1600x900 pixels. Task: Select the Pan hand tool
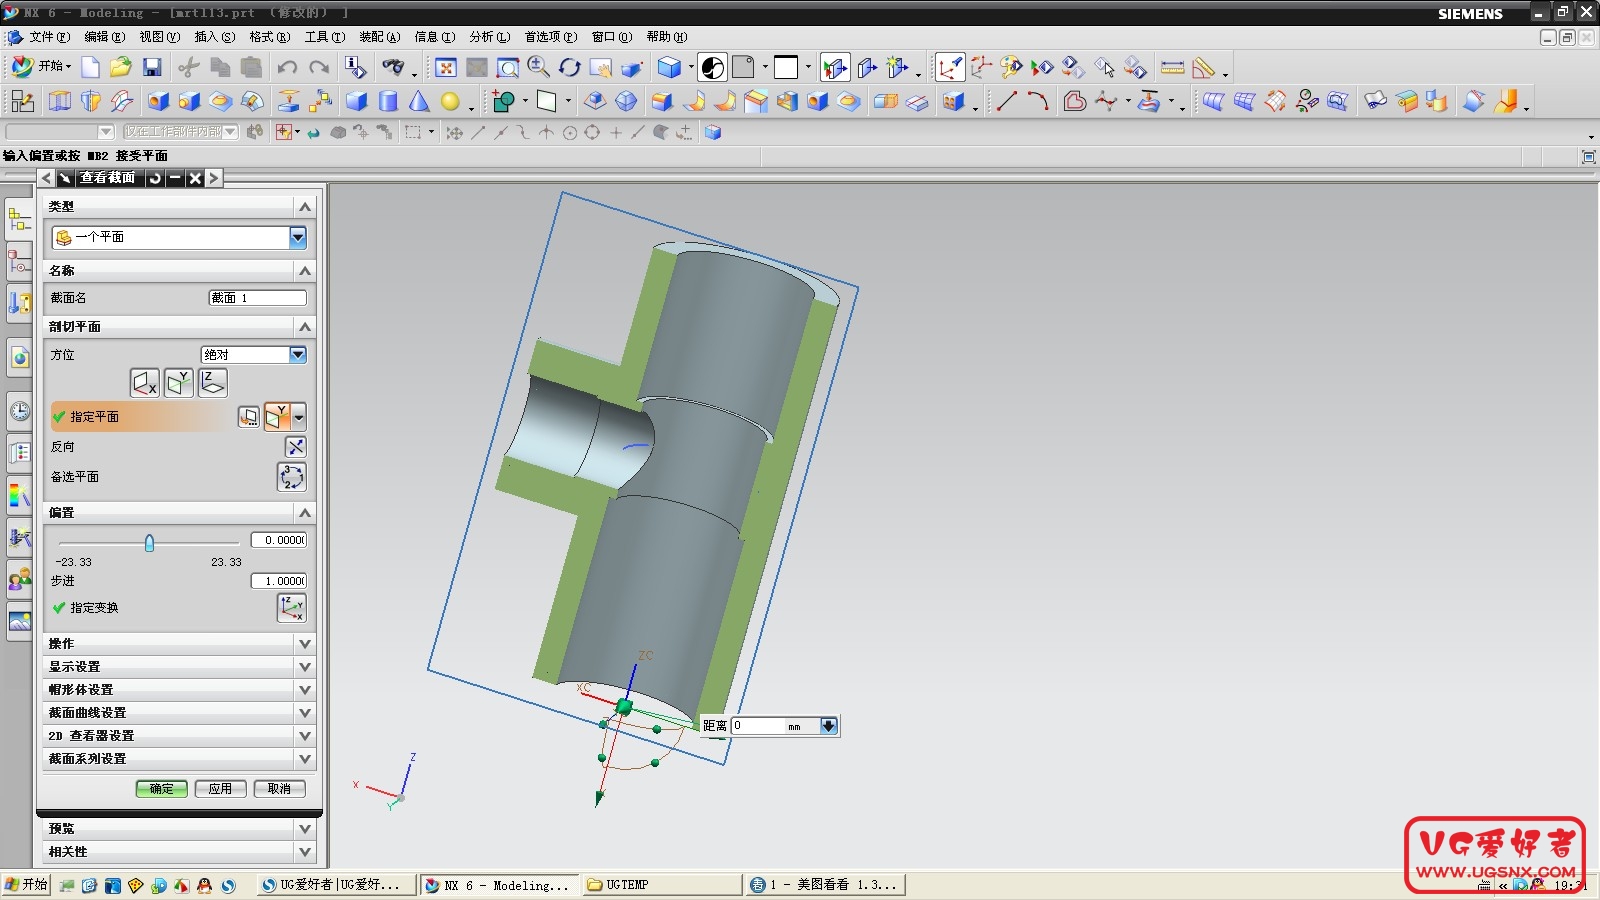click(x=601, y=67)
